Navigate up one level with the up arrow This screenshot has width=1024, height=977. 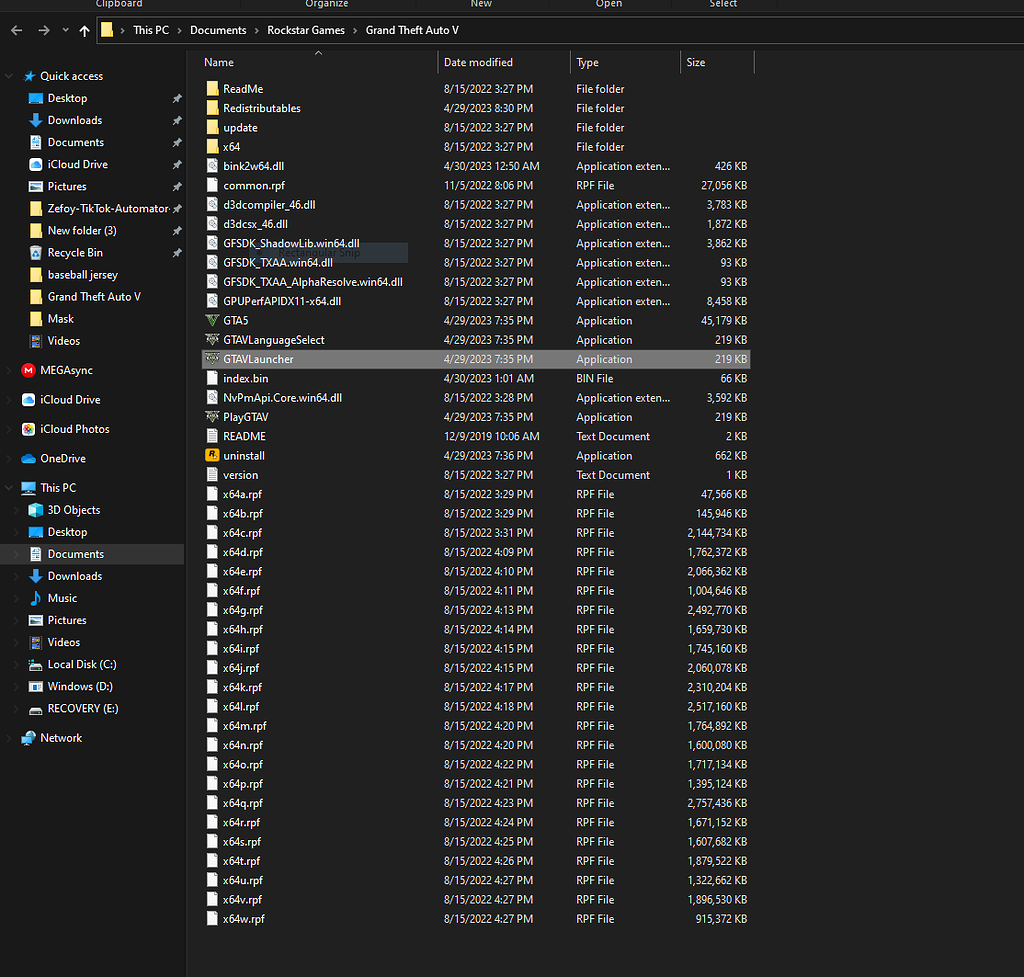click(84, 30)
